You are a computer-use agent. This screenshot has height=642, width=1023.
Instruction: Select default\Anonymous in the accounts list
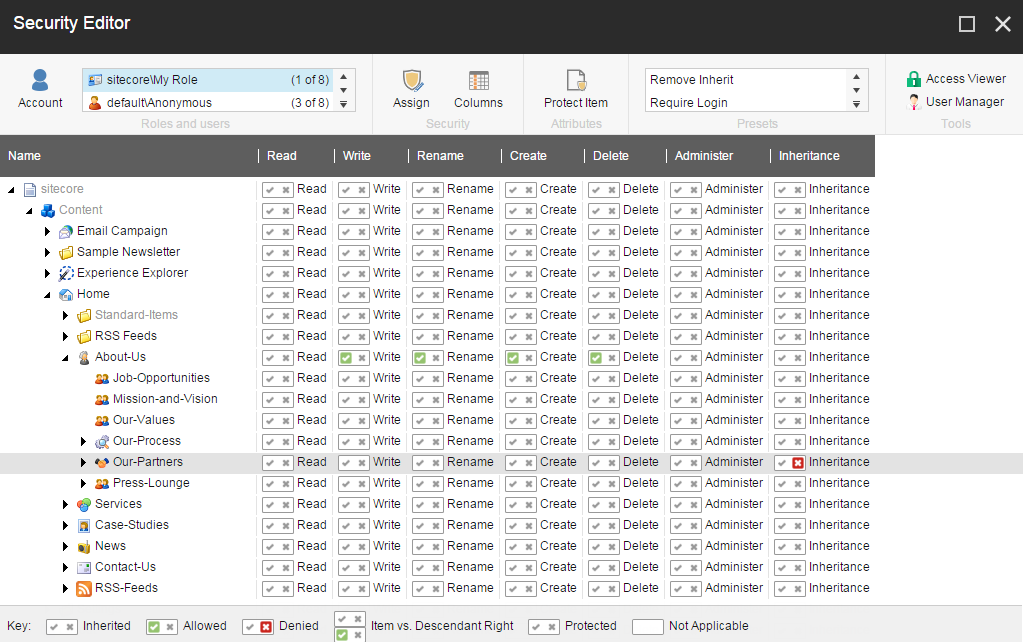tap(159, 103)
